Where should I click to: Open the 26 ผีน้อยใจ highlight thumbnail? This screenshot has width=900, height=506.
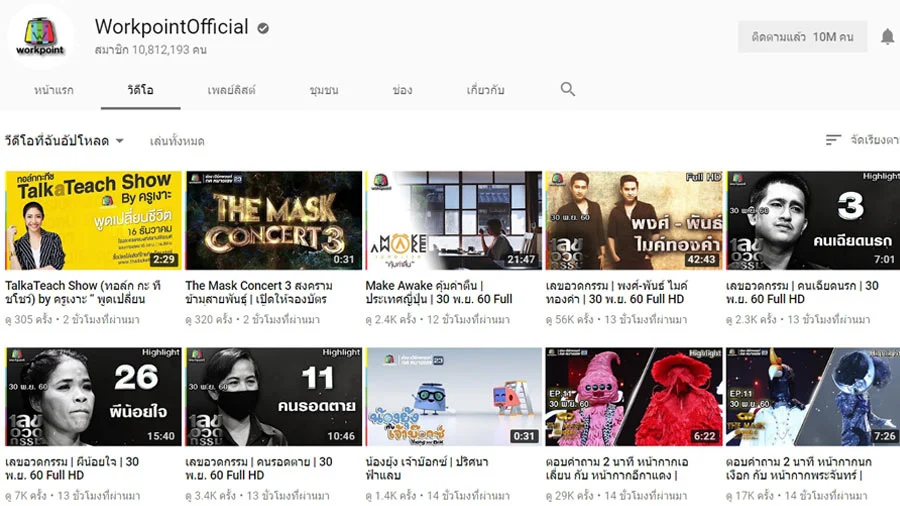pyautogui.click(x=94, y=396)
